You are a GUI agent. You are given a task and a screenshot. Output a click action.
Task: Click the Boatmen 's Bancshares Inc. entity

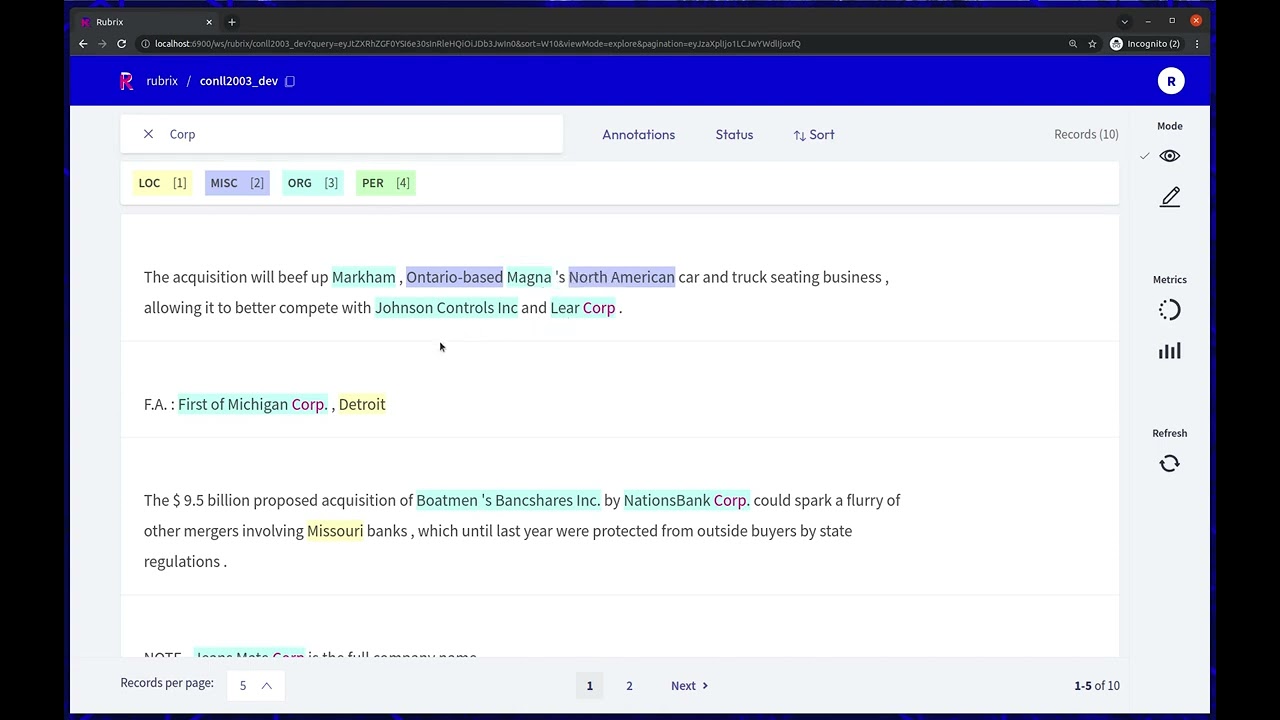click(508, 500)
